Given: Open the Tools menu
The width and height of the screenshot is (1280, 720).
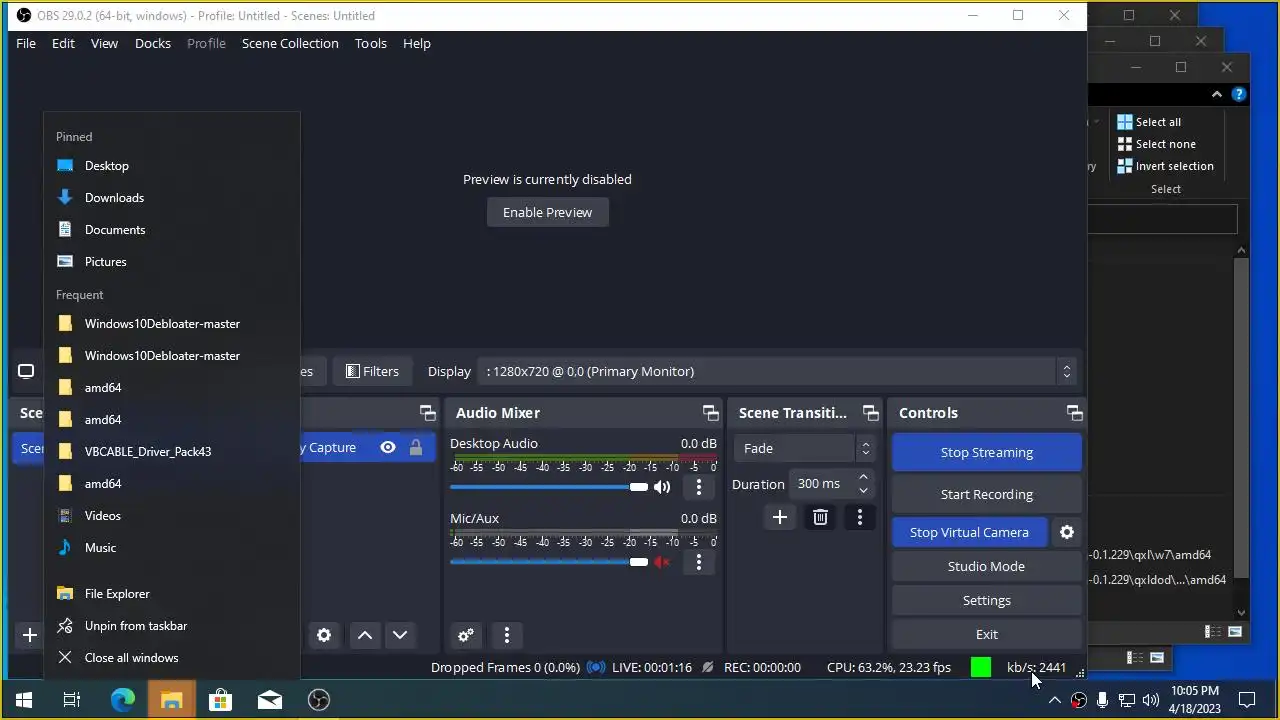Looking at the screenshot, I should 371,43.
